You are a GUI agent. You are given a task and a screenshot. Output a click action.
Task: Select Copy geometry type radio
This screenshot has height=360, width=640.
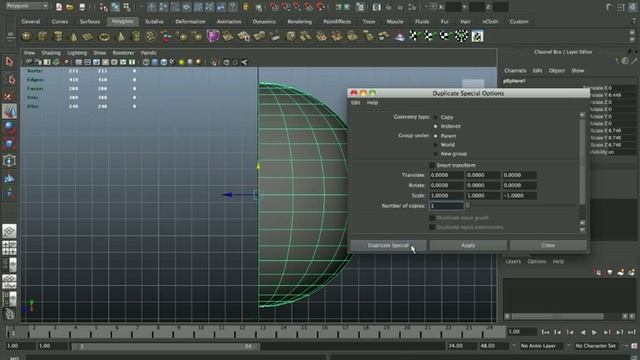point(436,117)
